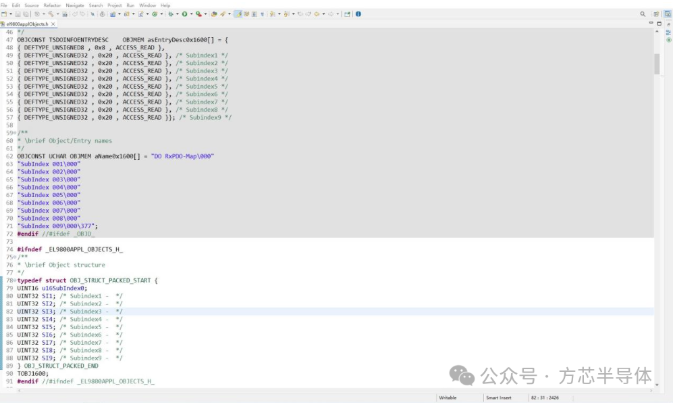This screenshot has width=679, height=404.
Task: Click the External Tools run icon
Action: [x=199, y=14]
